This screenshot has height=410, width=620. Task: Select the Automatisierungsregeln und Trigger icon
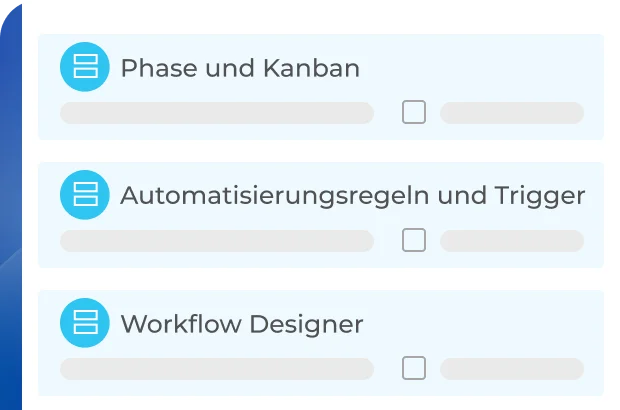tap(85, 194)
